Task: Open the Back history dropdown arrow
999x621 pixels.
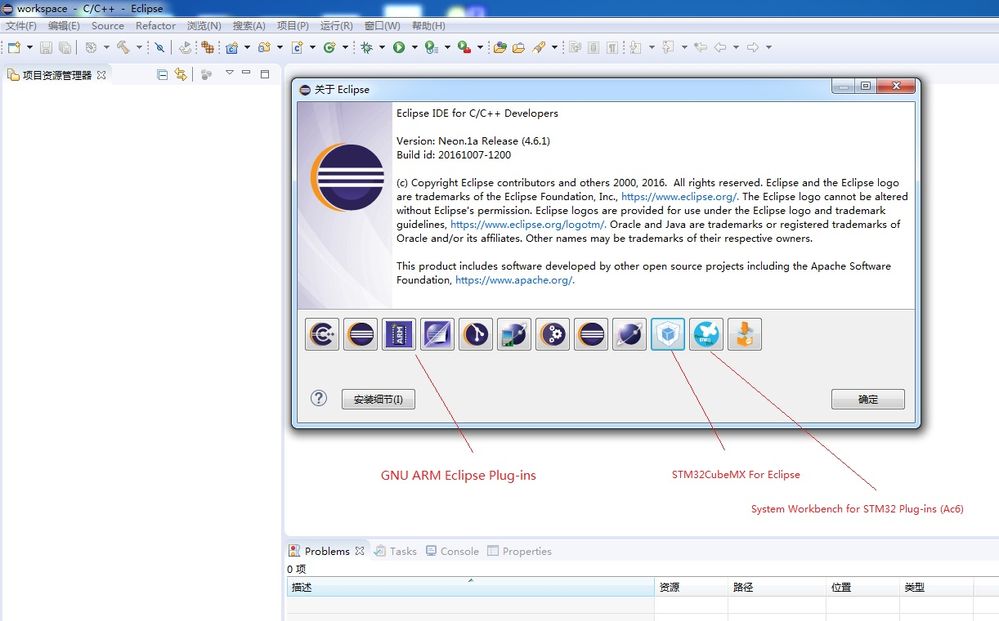Action: click(x=736, y=47)
